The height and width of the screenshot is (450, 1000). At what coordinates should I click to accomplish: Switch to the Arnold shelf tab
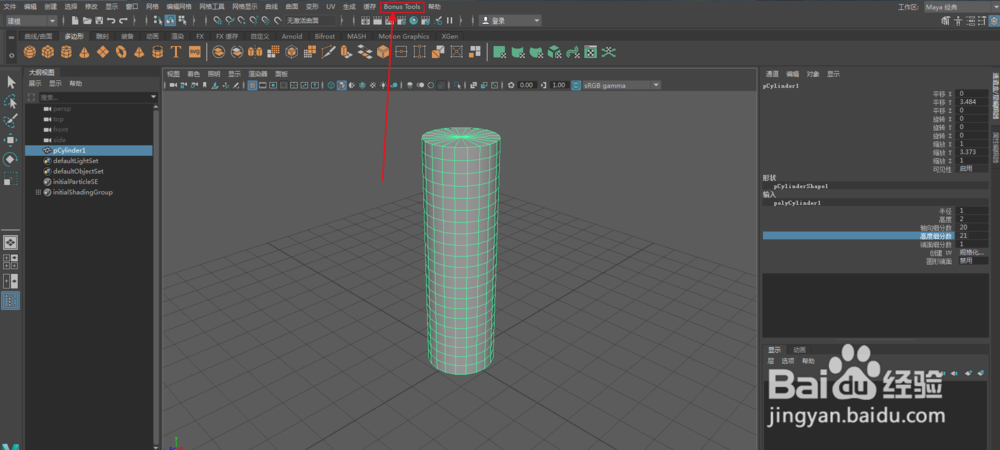pyautogui.click(x=292, y=36)
